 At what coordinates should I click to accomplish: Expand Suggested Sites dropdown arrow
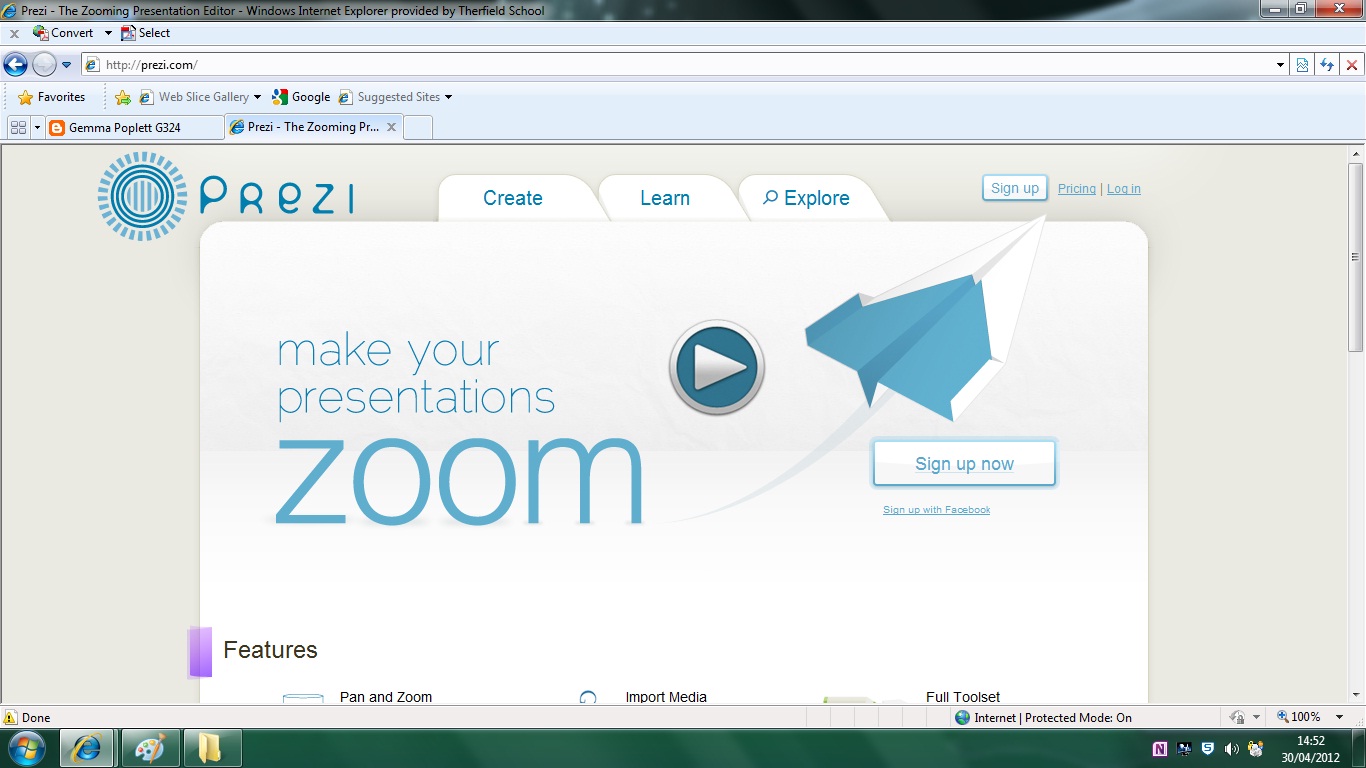tap(448, 97)
